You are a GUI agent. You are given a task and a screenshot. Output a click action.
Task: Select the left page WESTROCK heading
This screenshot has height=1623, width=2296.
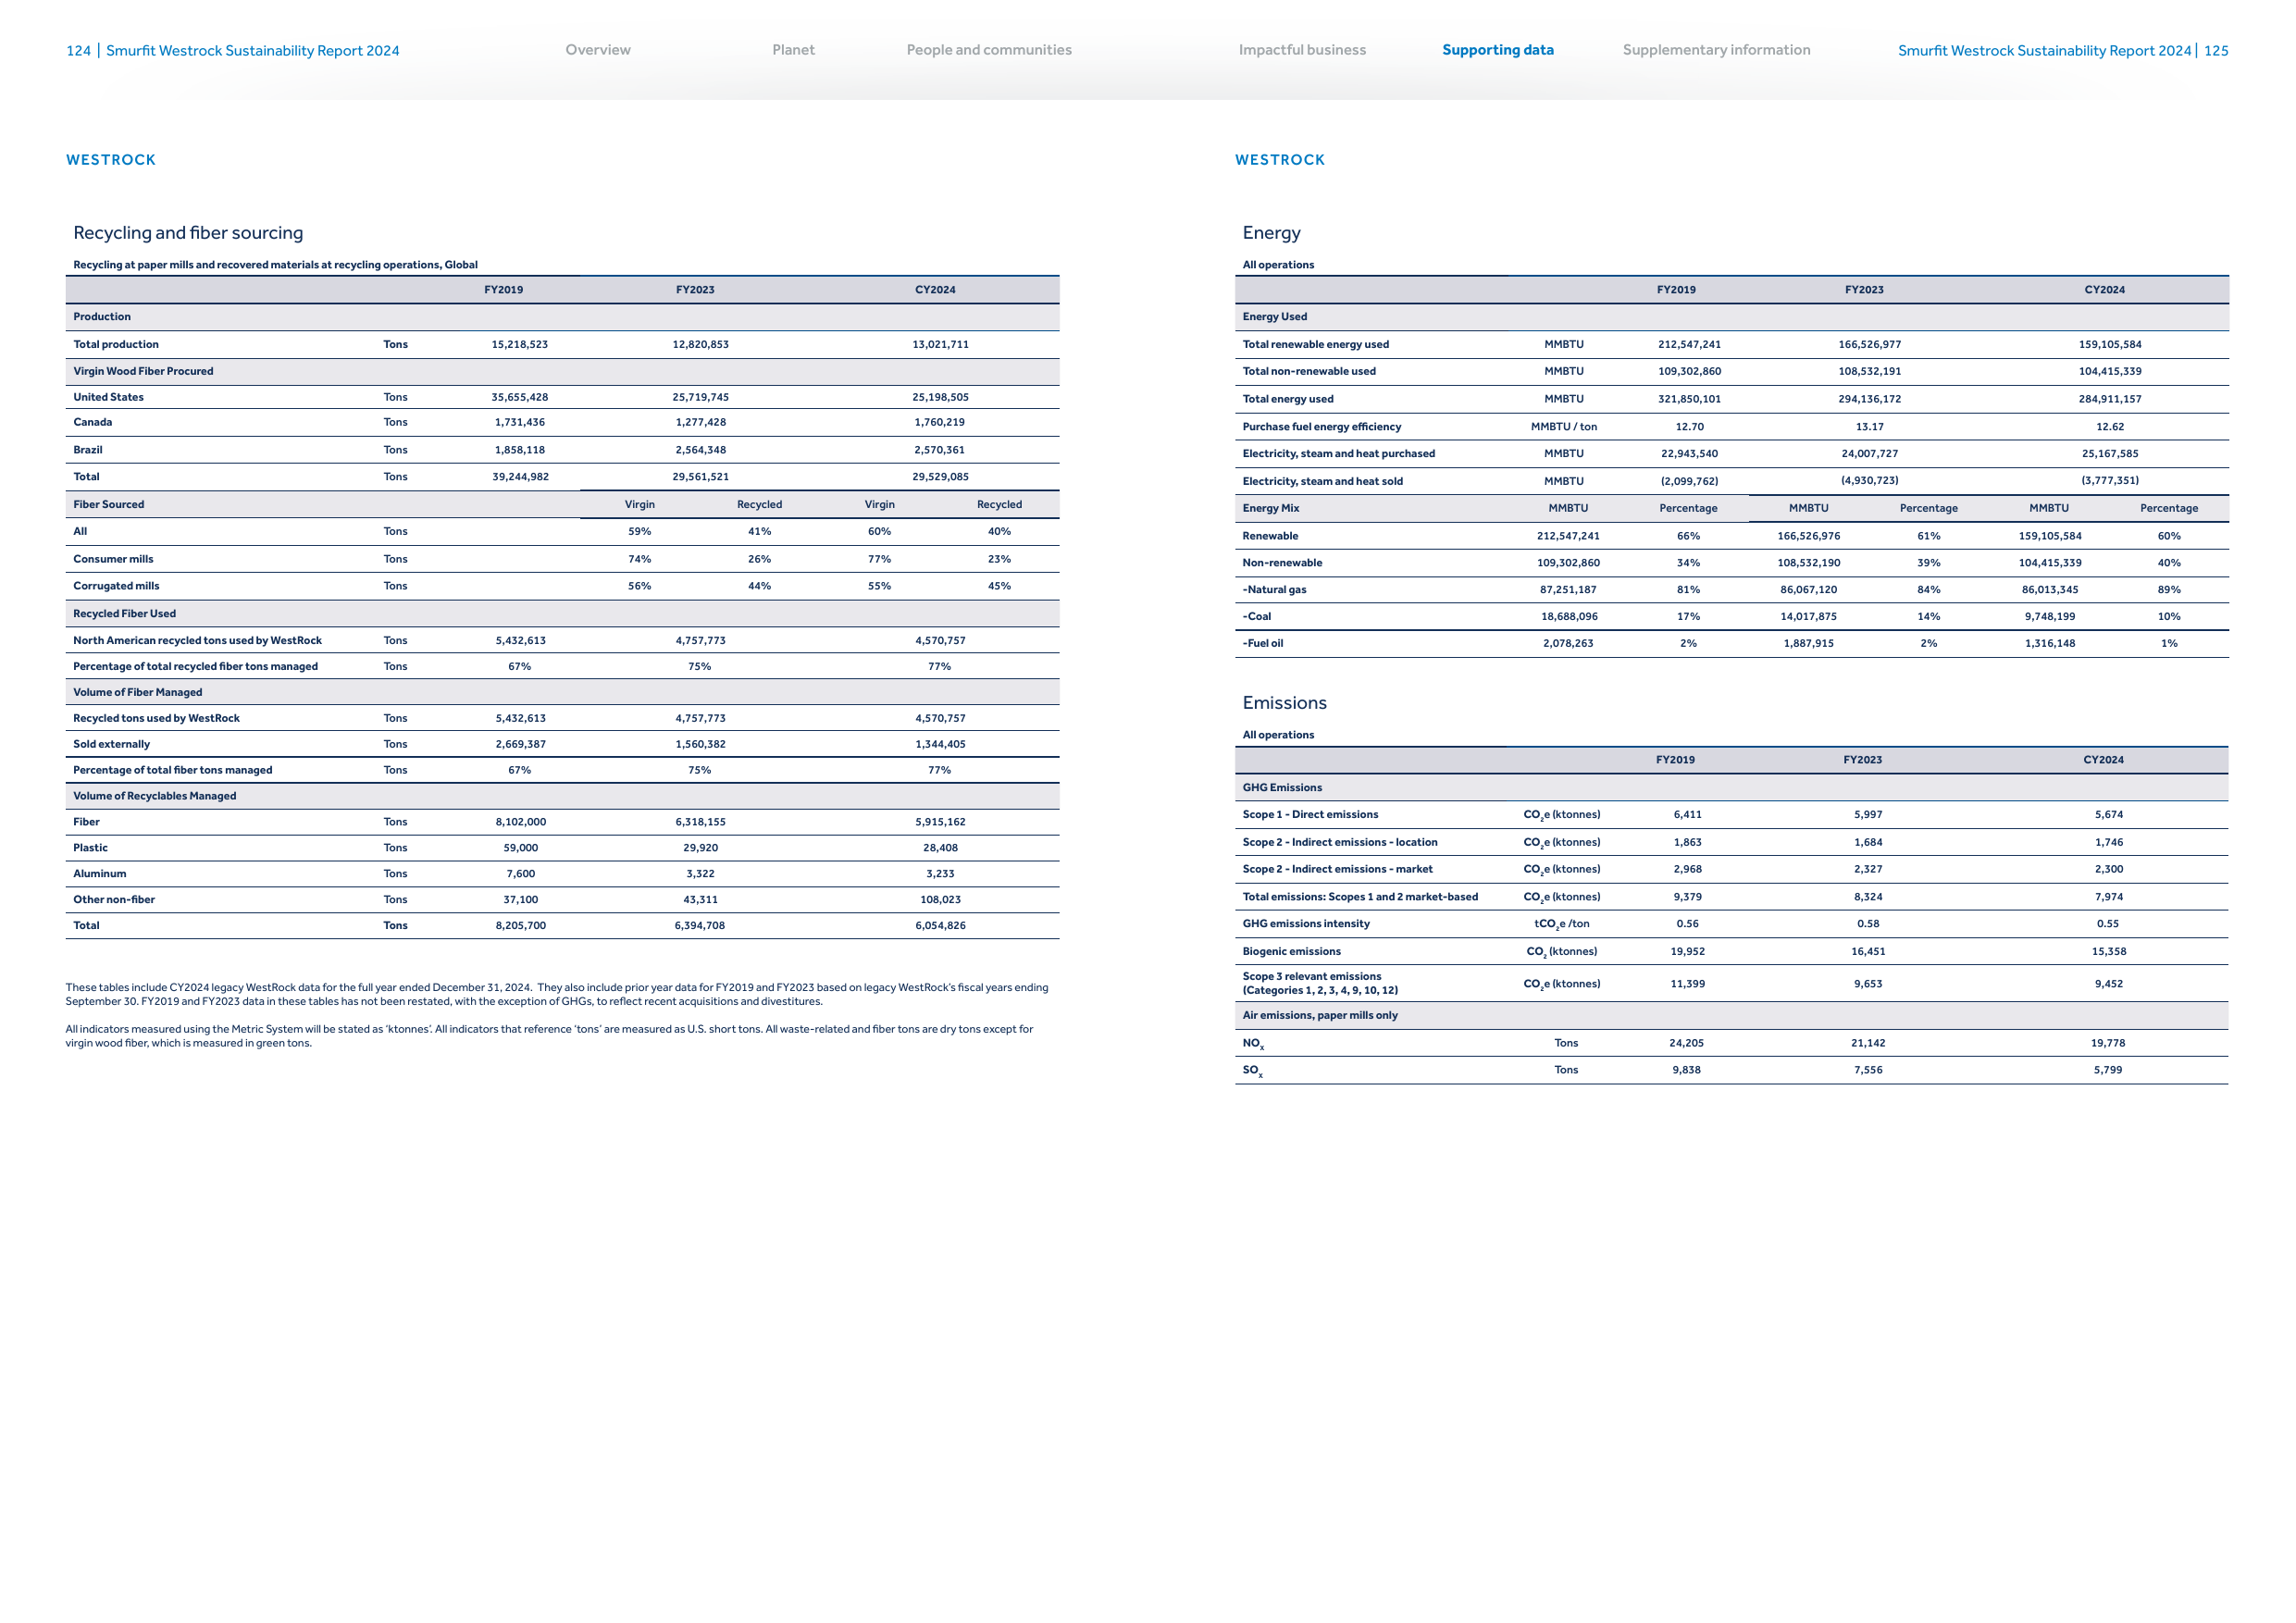[x=111, y=160]
